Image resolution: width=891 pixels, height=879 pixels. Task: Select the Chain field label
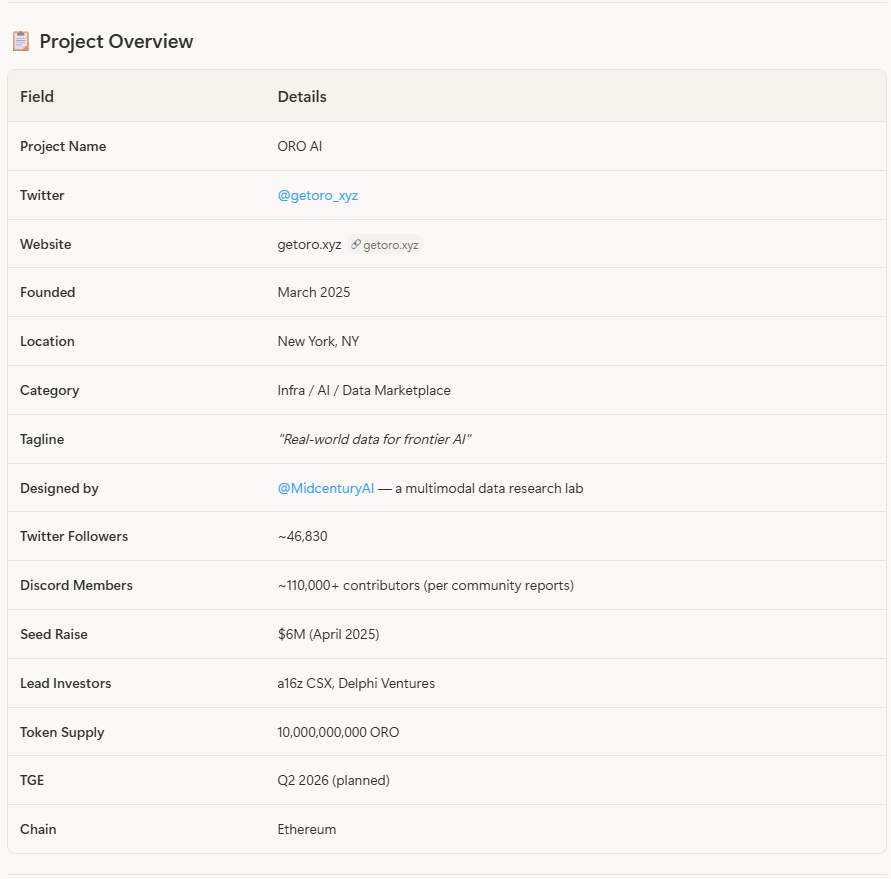pyautogui.click(x=38, y=829)
